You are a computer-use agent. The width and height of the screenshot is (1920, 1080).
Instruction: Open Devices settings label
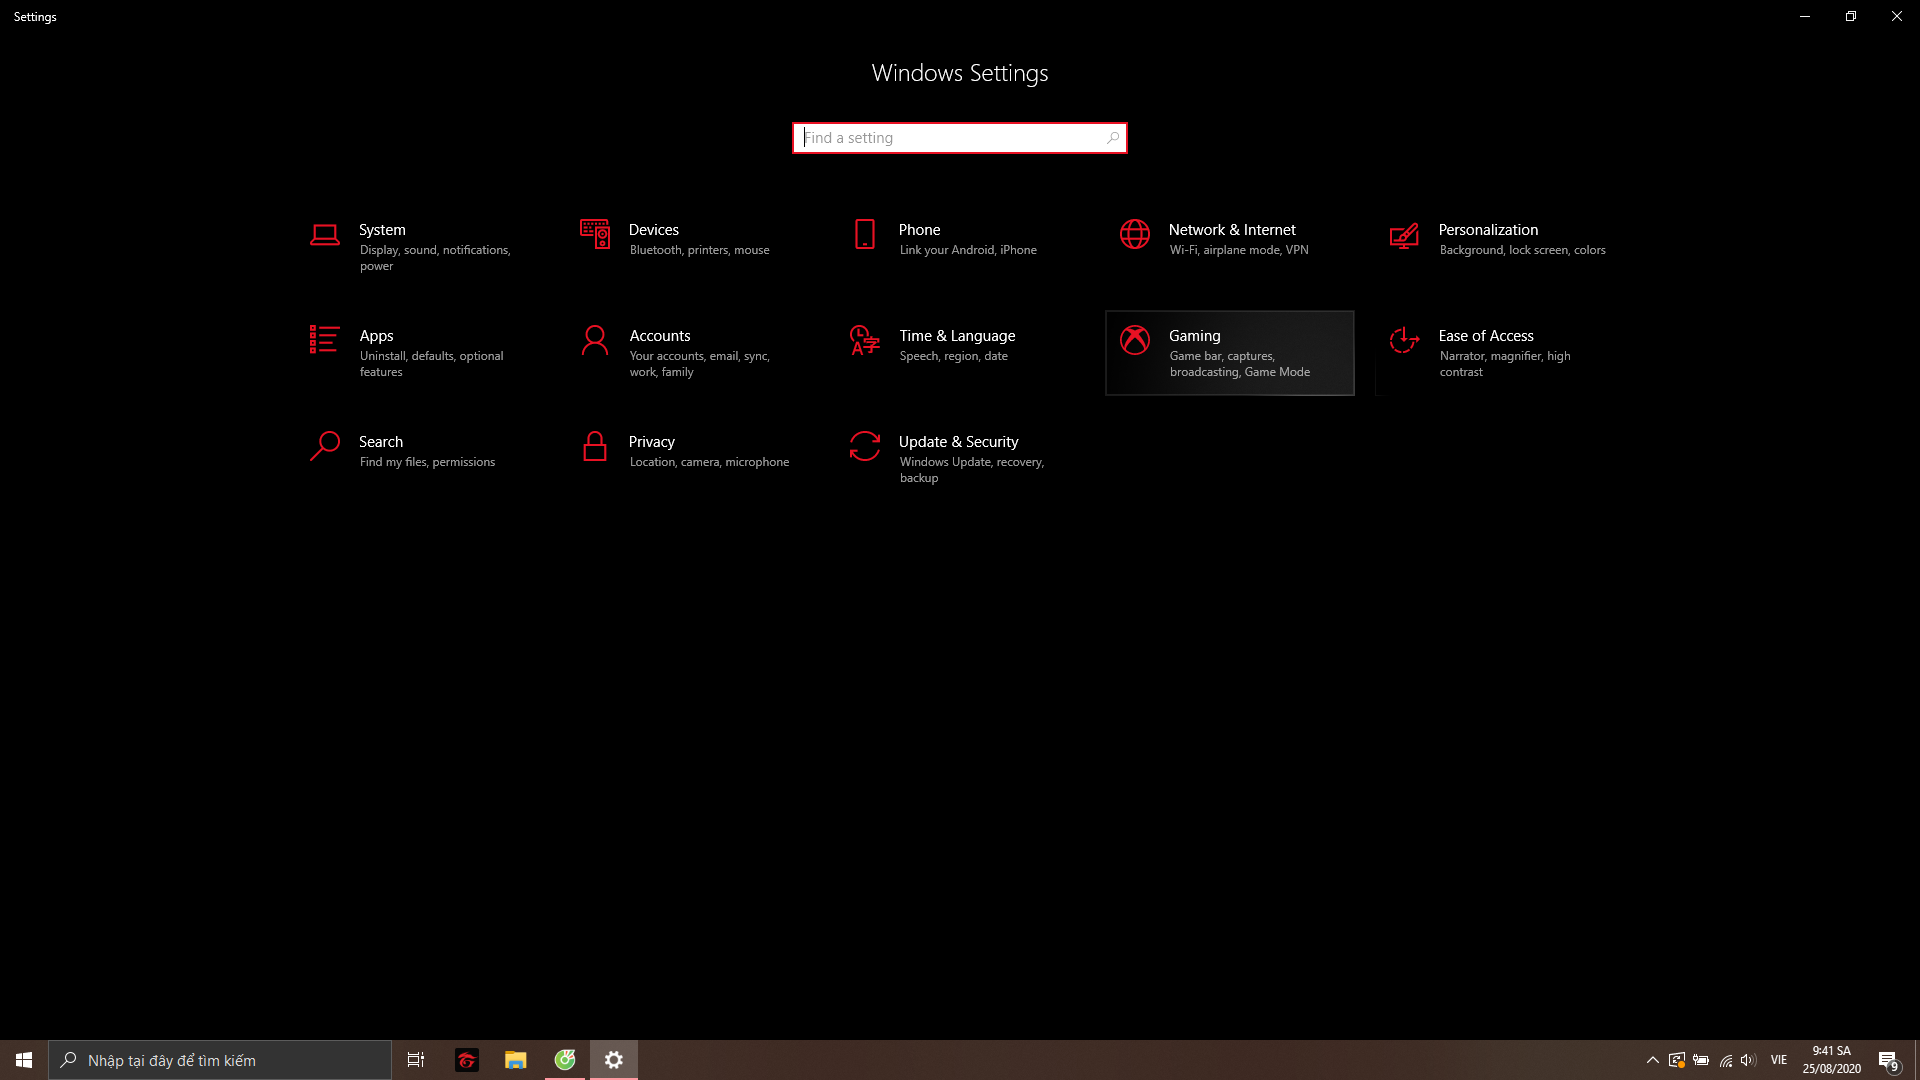coord(654,230)
